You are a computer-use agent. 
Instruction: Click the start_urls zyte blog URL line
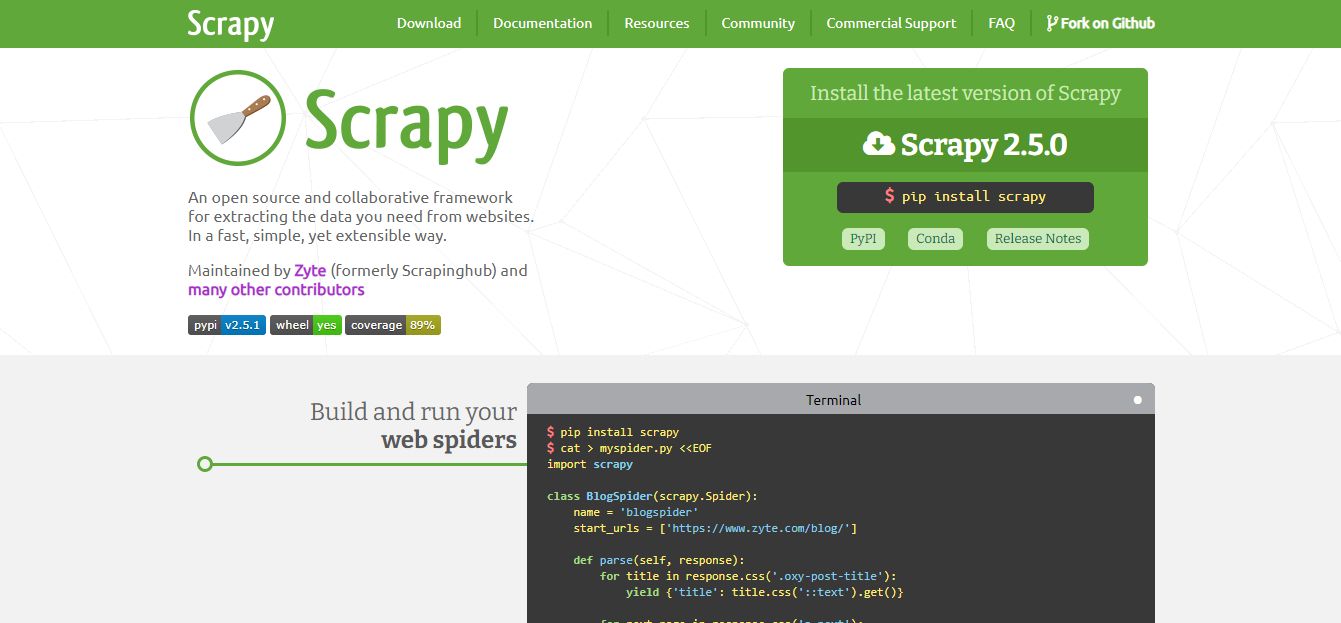pyautogui.click(x=715, y=528)
